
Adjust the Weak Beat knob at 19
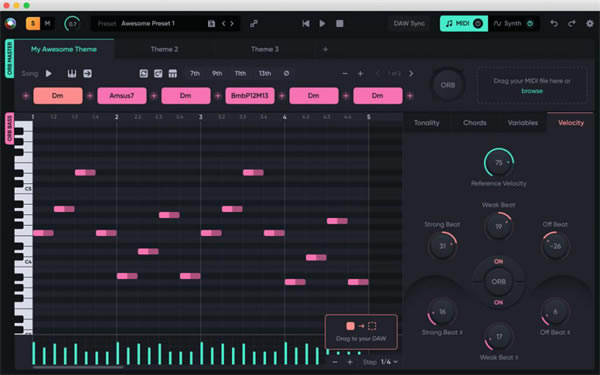[x=499, y=227]
